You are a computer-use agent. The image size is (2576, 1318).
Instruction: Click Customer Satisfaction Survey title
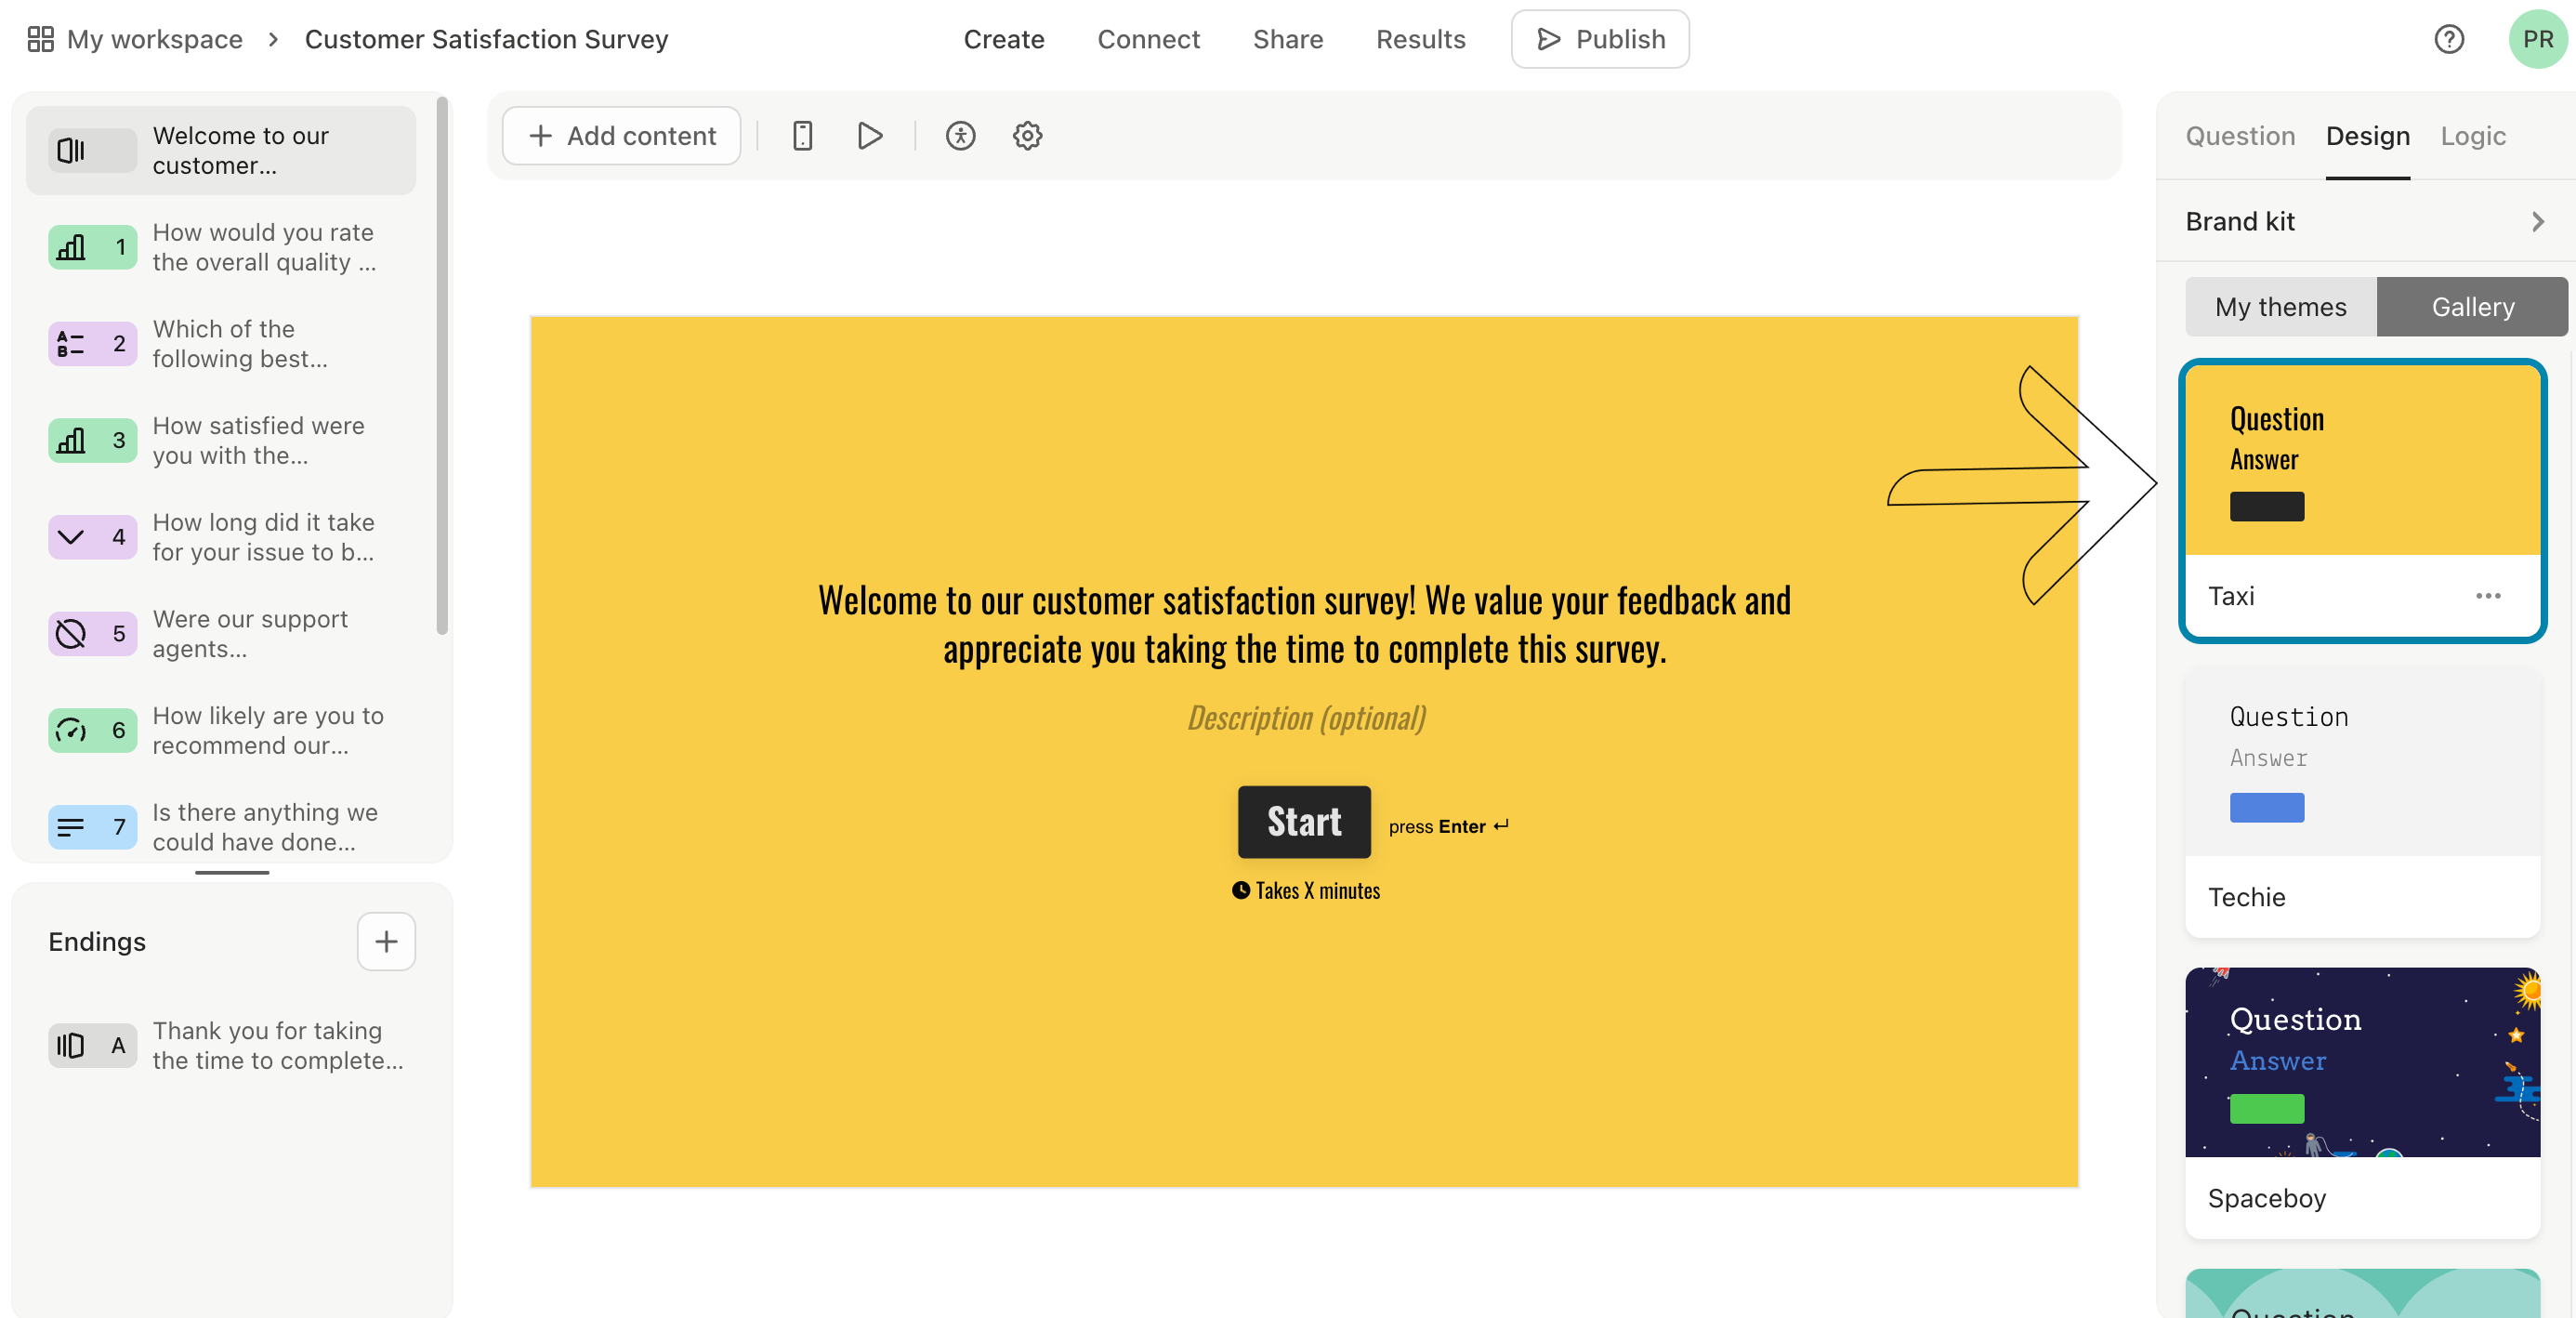(x=486, y=39)
